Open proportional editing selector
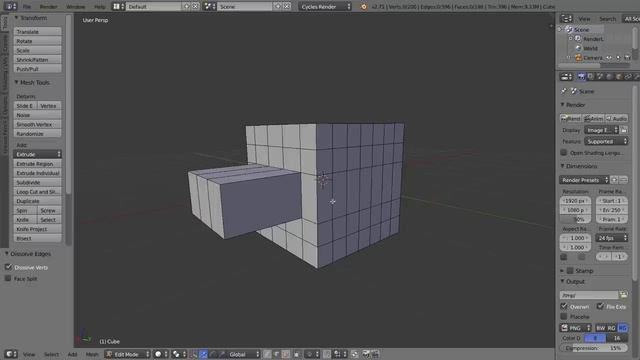This screenshot has width=640, height=360. (312, 354)
